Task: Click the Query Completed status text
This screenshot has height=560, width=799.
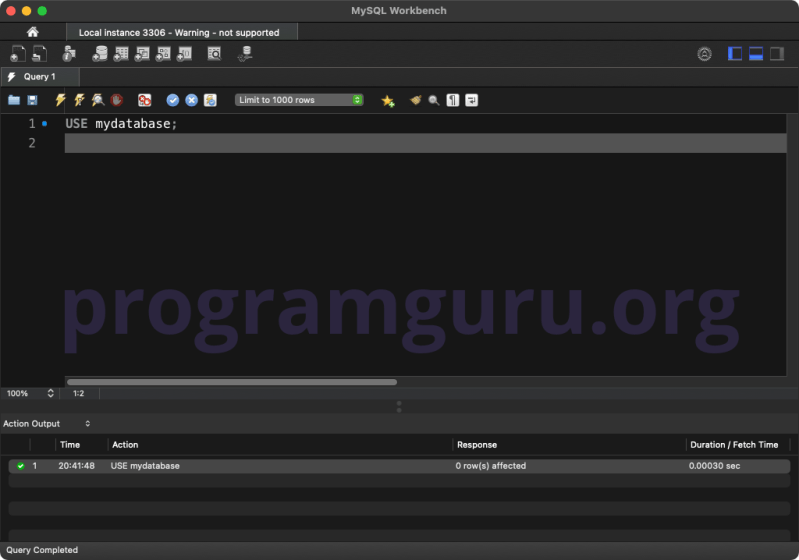Action: [x=42, y=550]
